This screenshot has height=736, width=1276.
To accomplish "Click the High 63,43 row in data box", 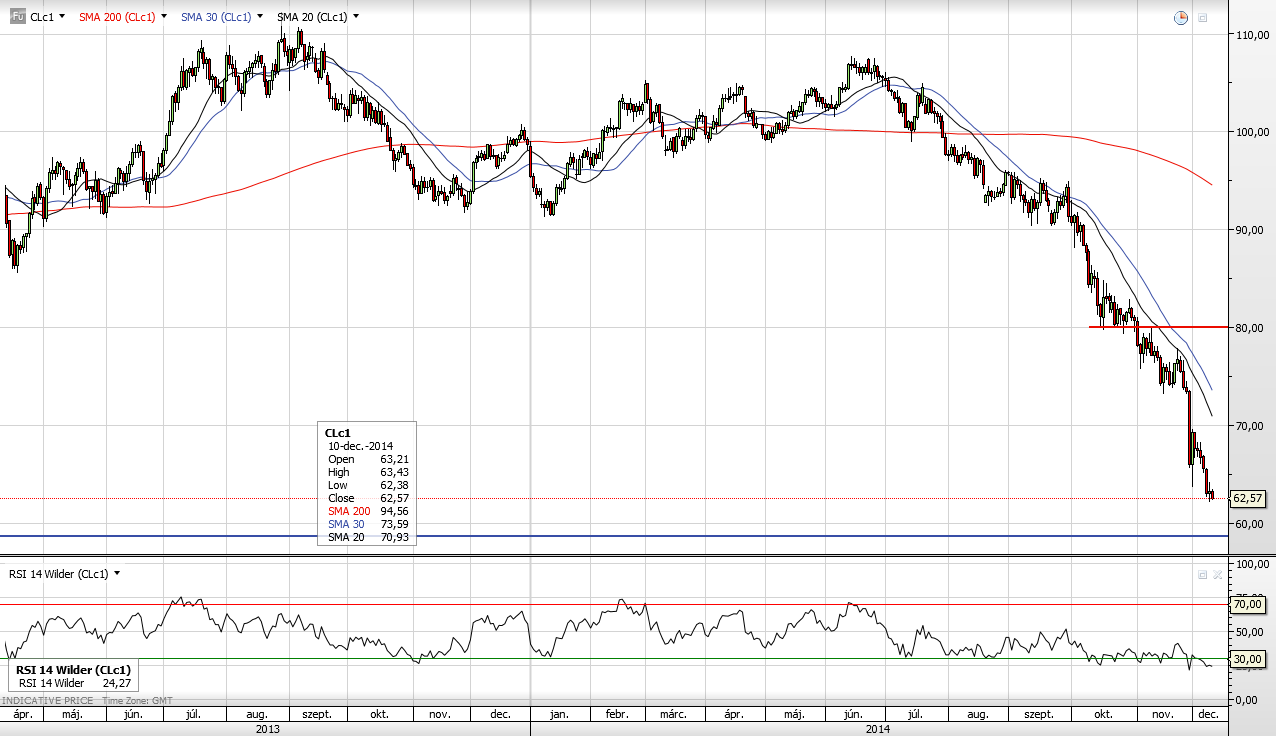I will pos(368,472).
